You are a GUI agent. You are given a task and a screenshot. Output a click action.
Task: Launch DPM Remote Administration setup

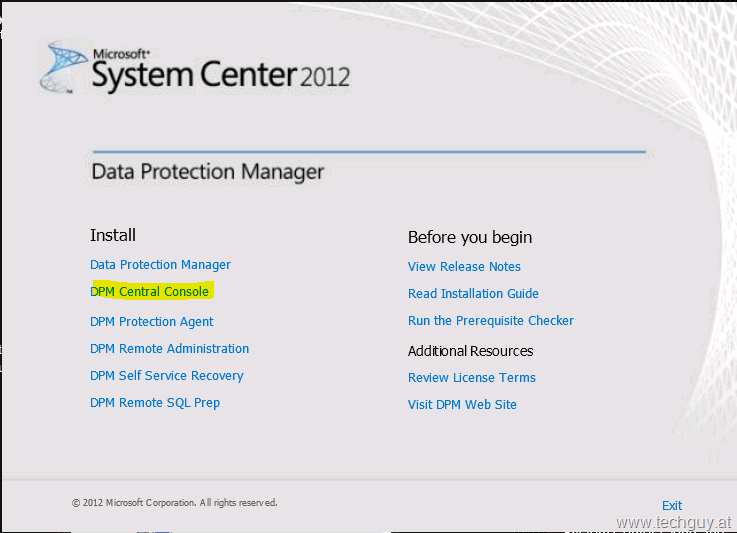pyautogui.click(x=169, y=349)
